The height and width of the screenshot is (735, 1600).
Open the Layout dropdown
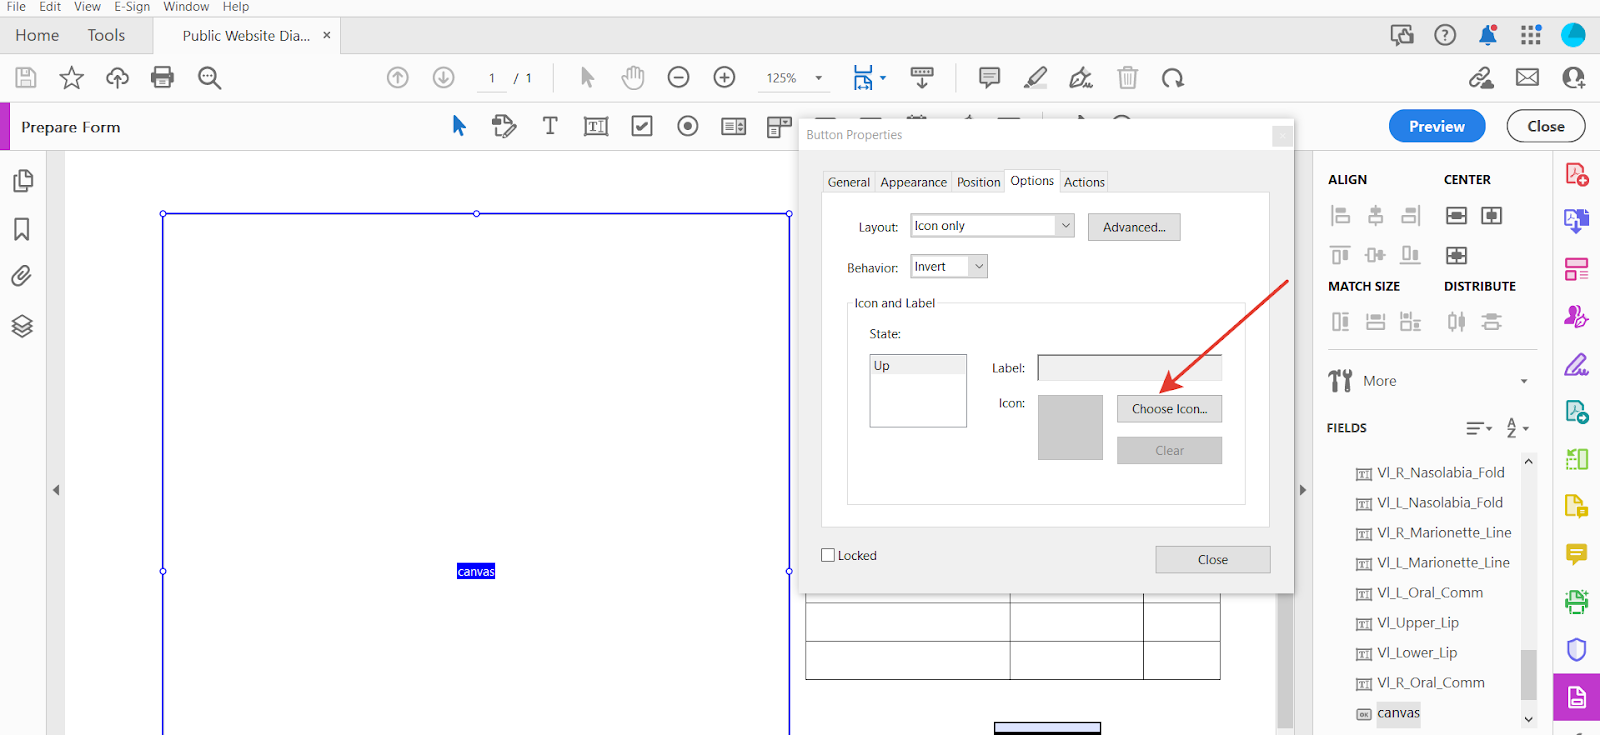992,226
